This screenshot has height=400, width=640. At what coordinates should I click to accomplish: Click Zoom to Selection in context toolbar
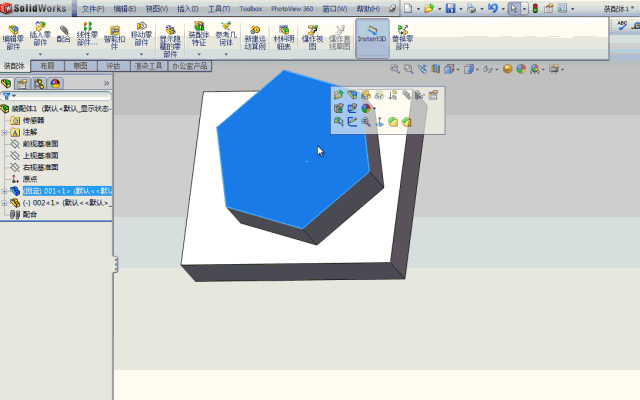click(366, 122)
